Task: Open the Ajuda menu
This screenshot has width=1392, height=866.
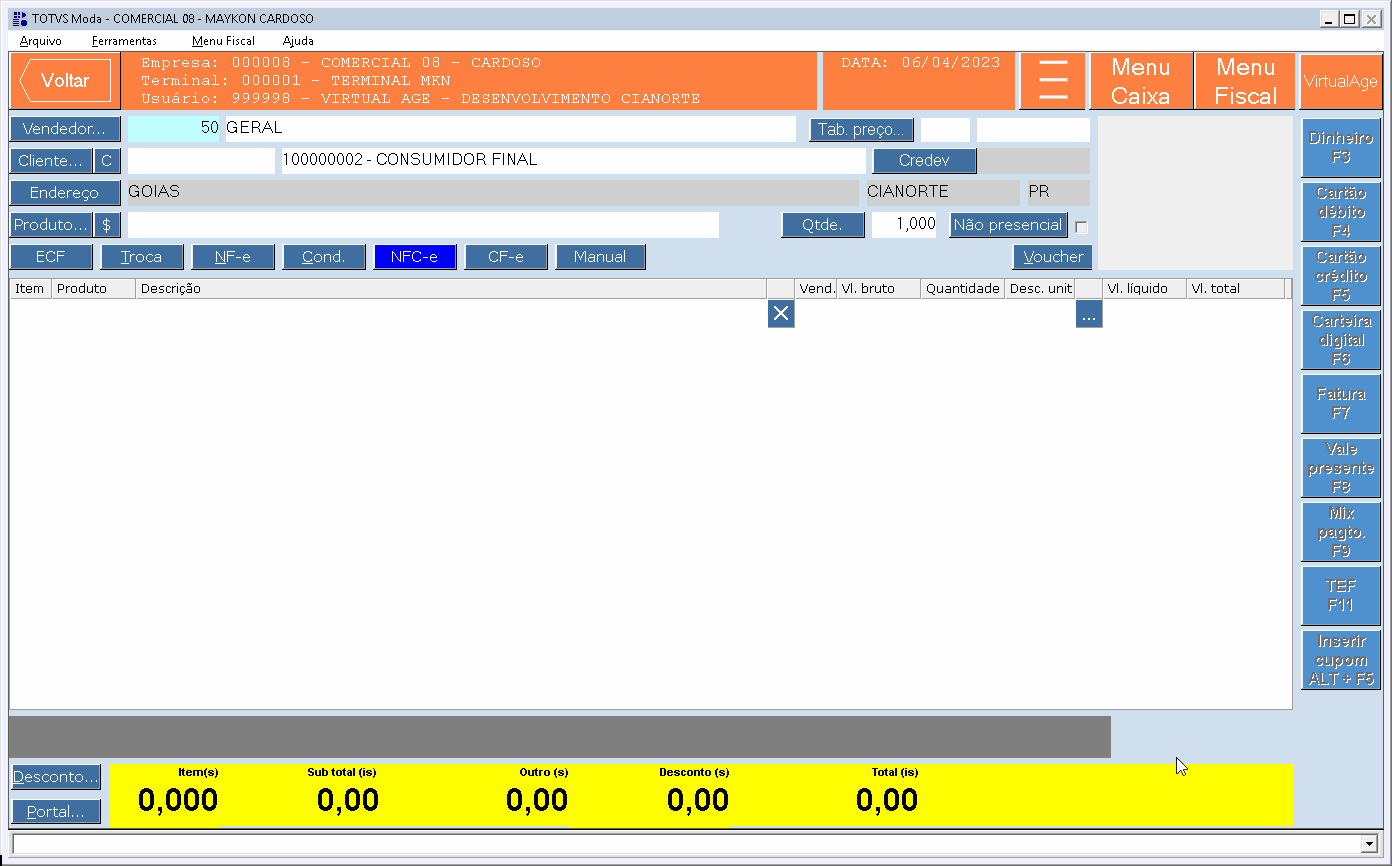Action: click(298, 41)
